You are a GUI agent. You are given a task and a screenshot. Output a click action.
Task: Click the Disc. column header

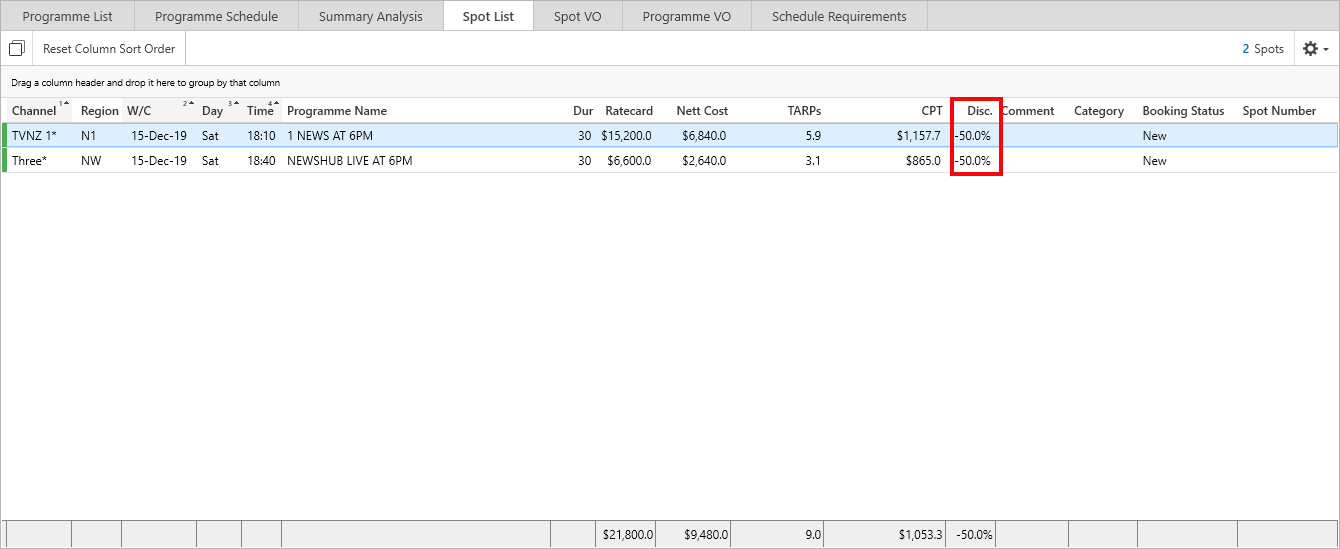click(x=980, y=111)
